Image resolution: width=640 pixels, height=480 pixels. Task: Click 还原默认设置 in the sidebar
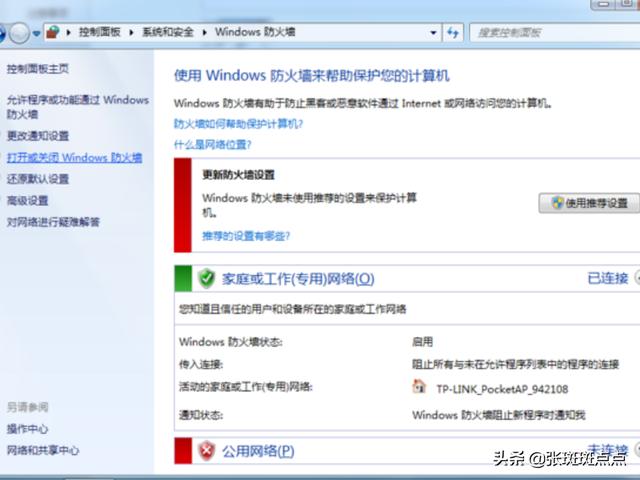coord(38,179)
